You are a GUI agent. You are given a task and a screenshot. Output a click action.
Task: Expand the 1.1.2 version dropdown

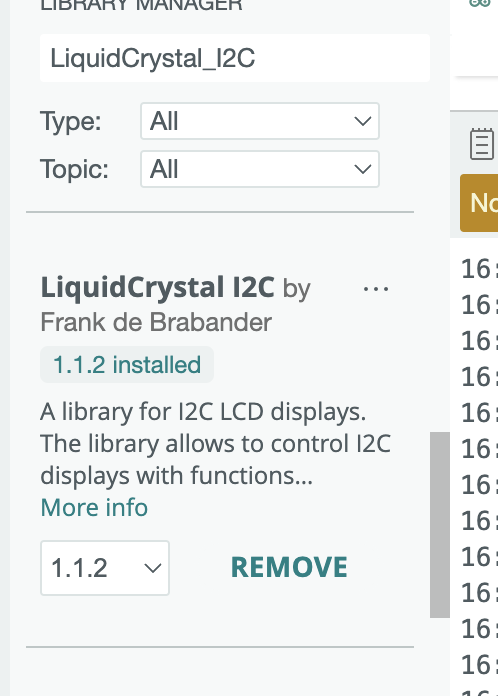[x=105, y=568]
